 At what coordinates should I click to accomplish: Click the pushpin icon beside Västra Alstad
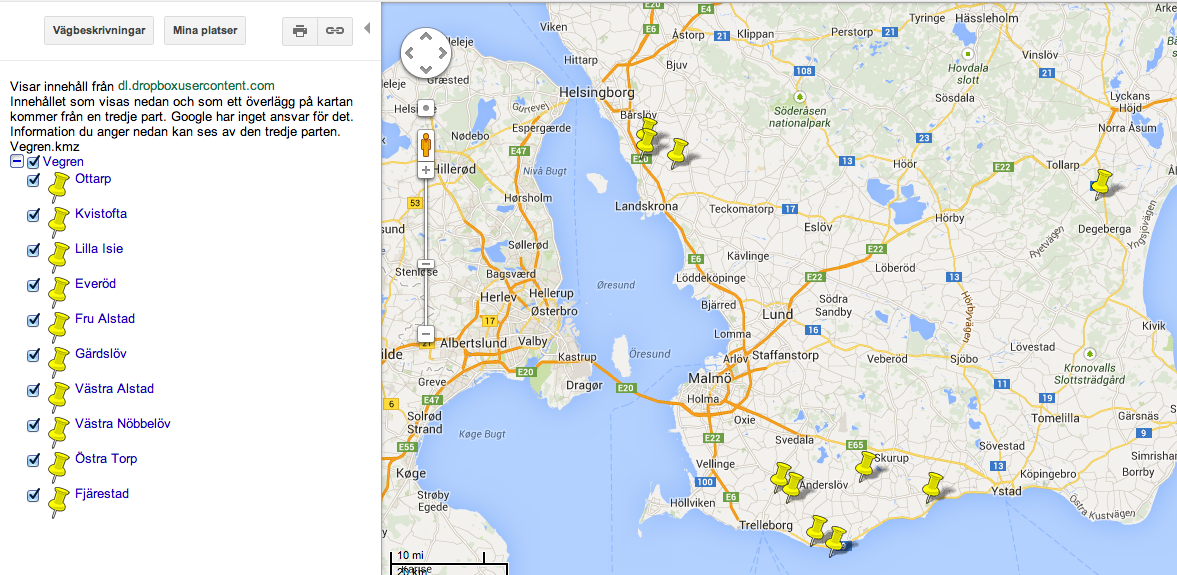tap(58, 398)
